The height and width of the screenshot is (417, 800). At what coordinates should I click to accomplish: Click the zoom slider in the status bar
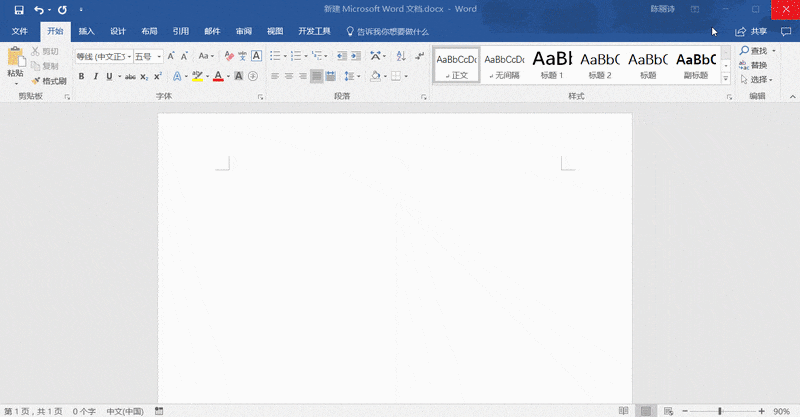coord(720,411)
